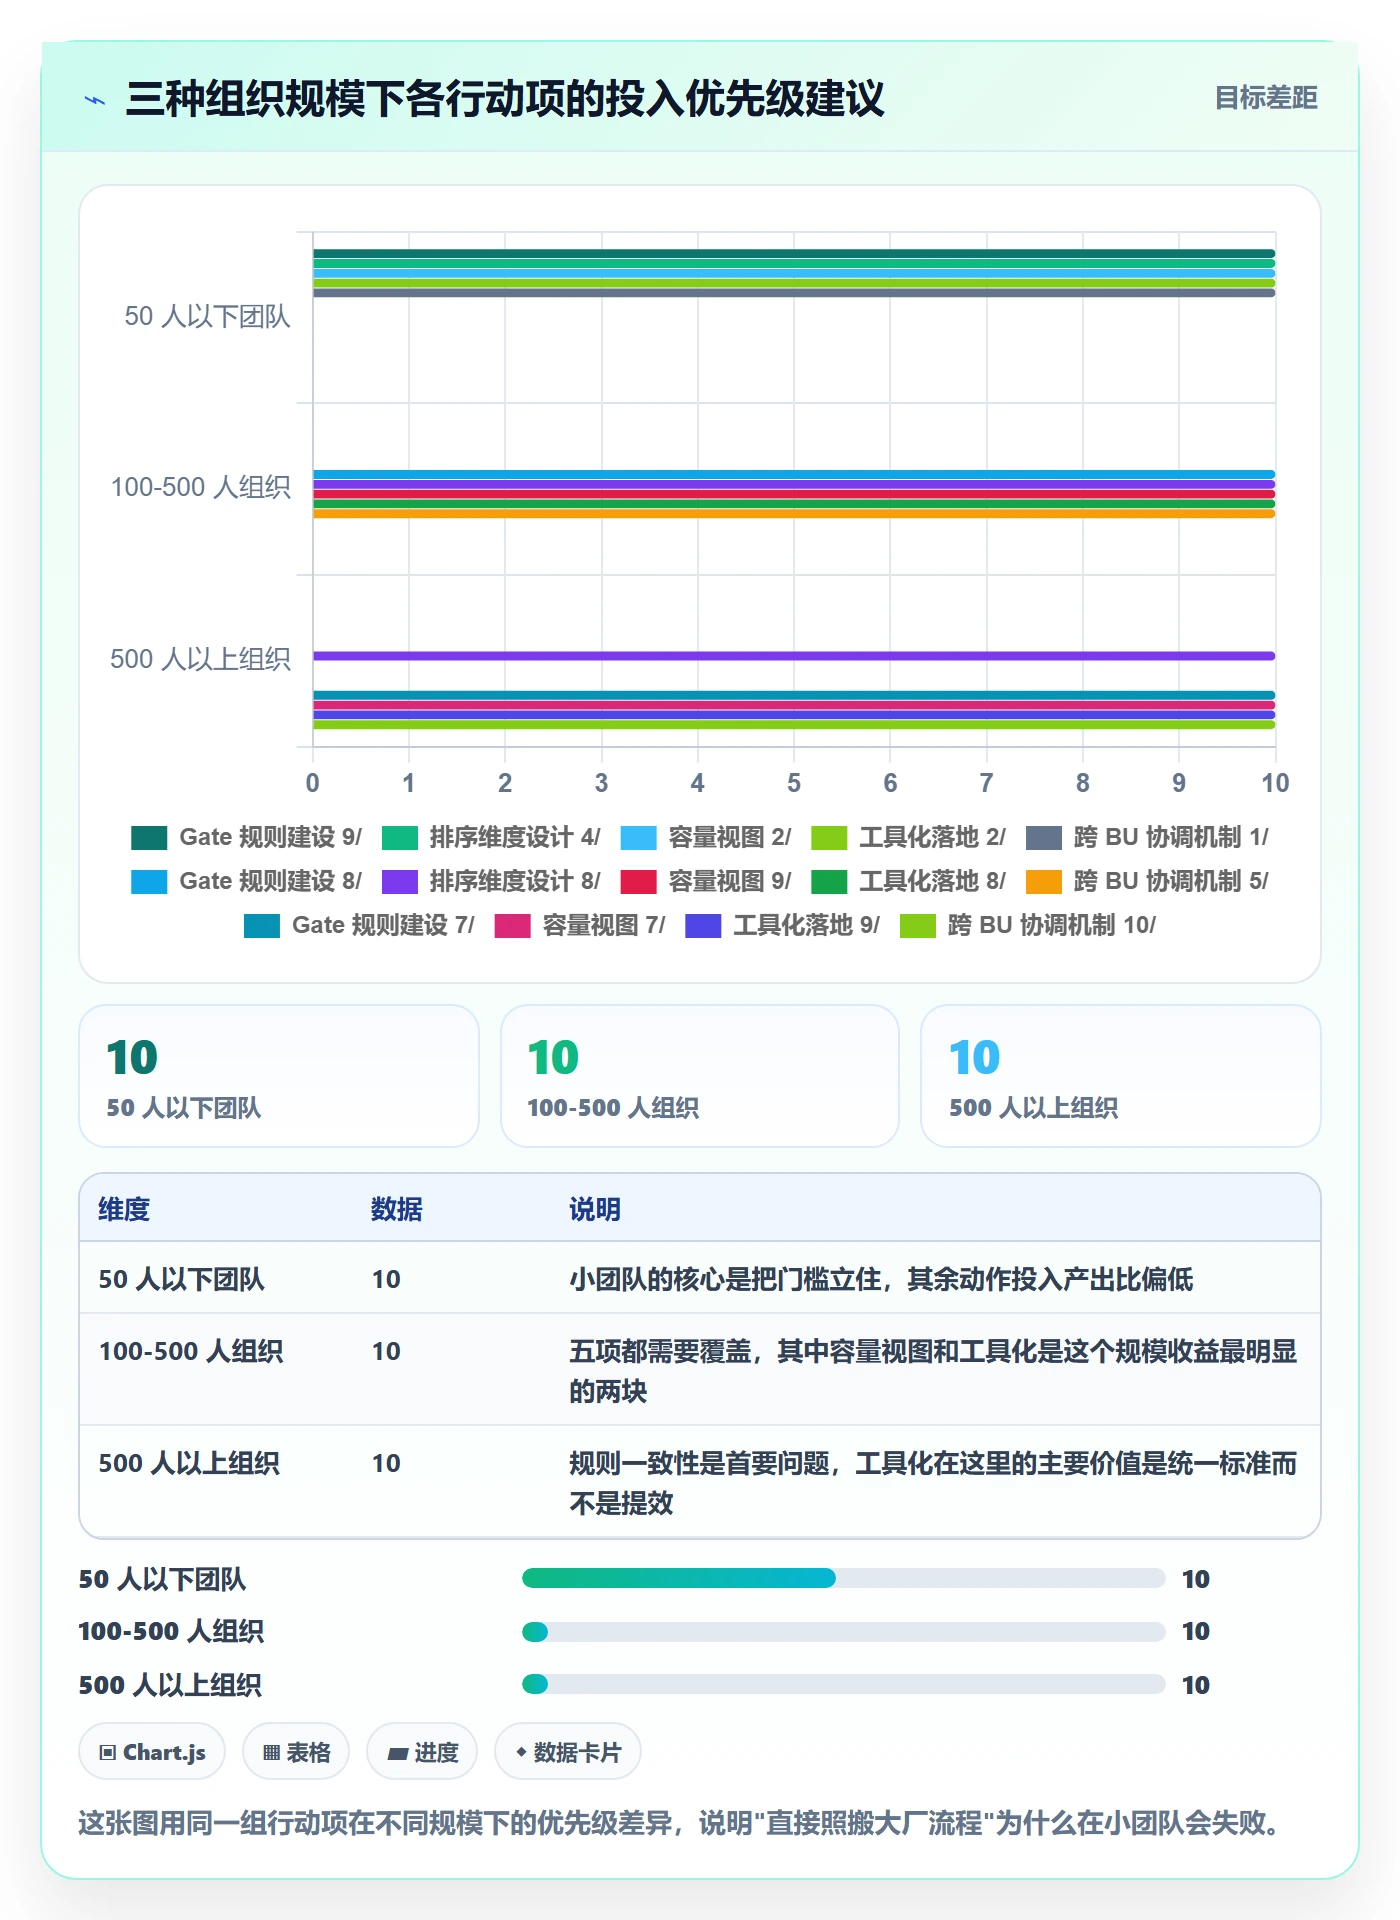
Task: Select the 表格 chip
Action: pyautogui.click(x=296, y=1752)
